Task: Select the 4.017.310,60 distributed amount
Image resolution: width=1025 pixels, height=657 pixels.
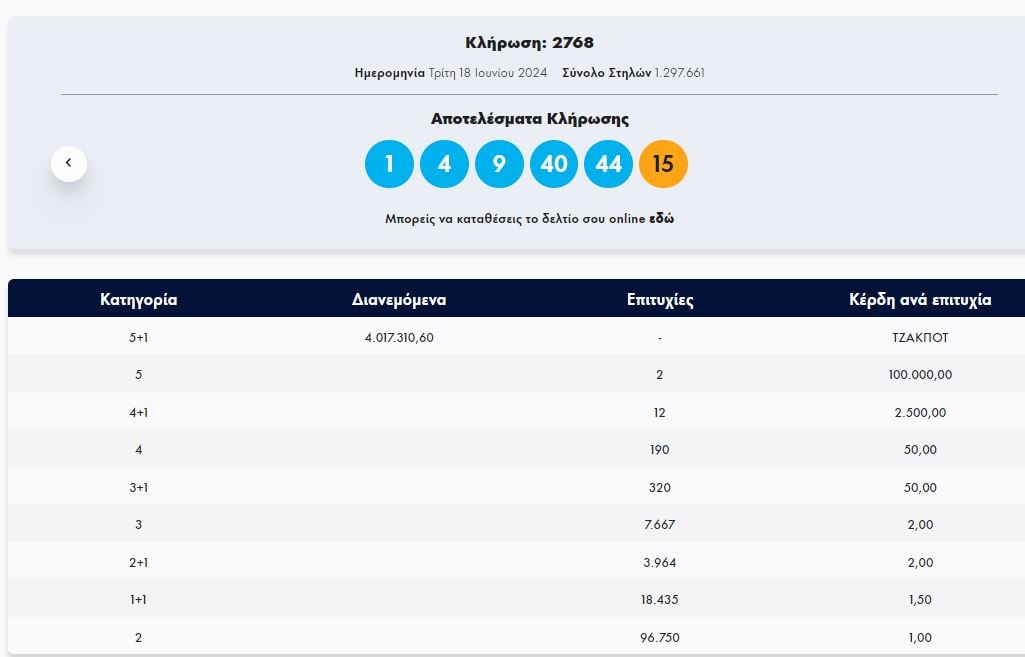Action: 399,337
